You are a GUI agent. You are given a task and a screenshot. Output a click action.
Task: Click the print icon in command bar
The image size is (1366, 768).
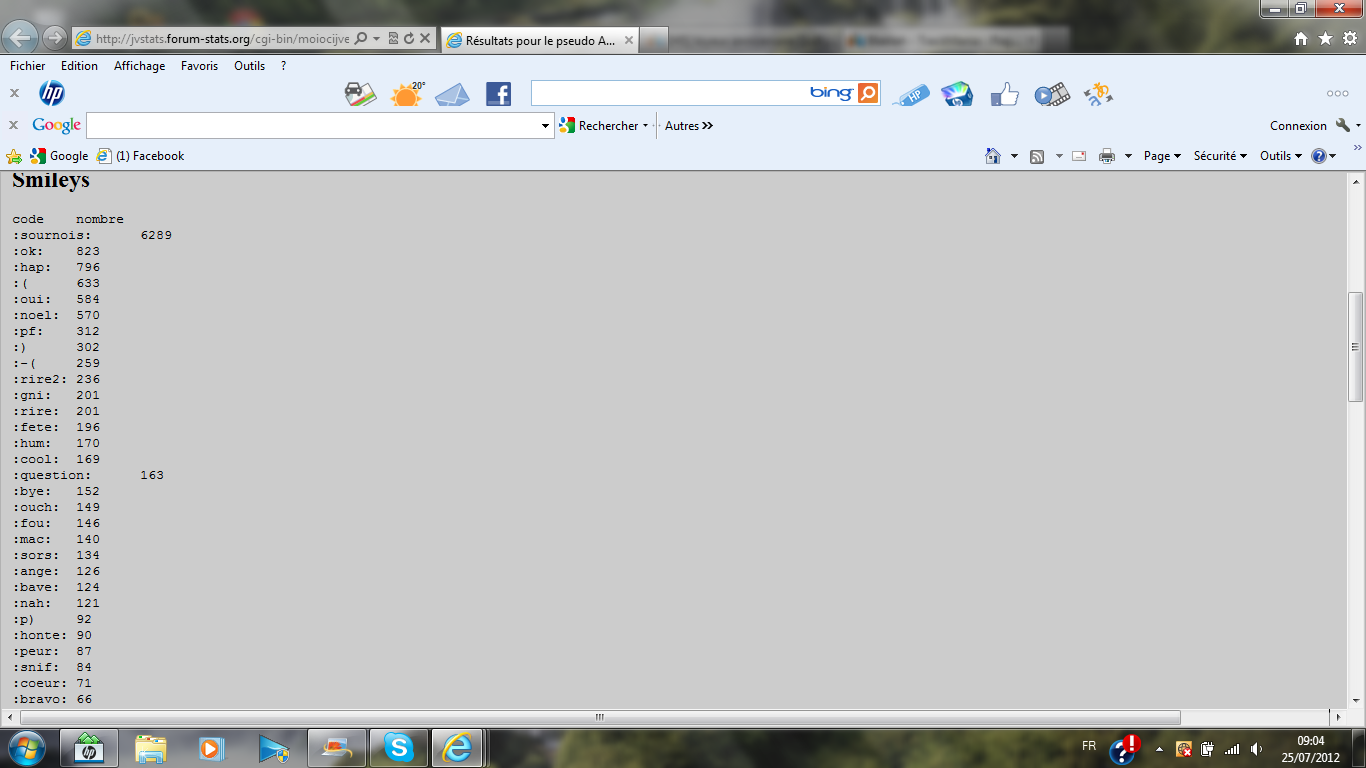point(1107,156)
